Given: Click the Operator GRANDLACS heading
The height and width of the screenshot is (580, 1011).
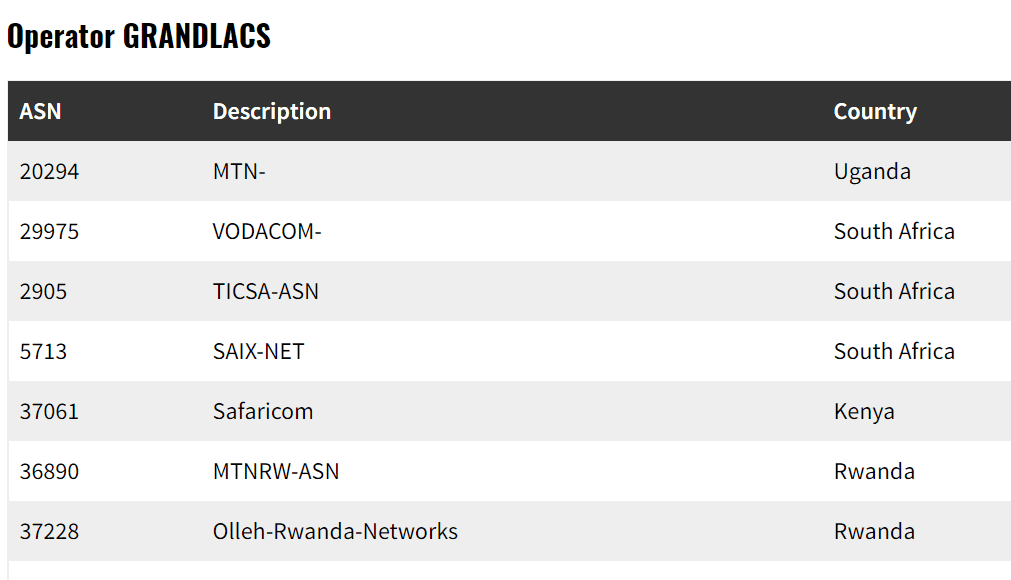Looking at the screenshot, I should [x=139, y=36].
